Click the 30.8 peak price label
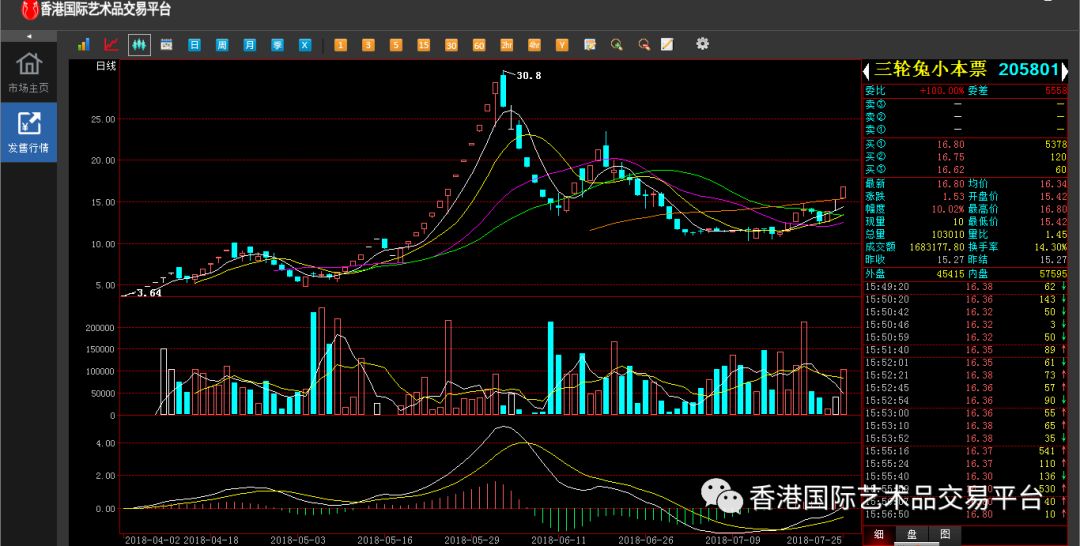 click(x=529, y=76)
